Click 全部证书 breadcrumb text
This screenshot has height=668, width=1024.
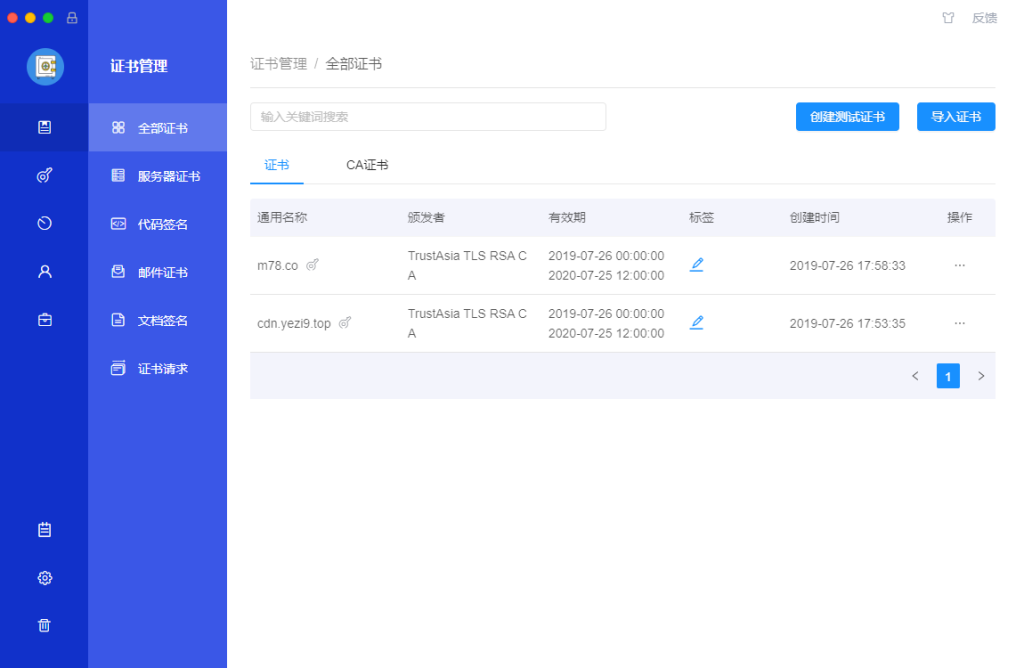click(x=353, y=64)
